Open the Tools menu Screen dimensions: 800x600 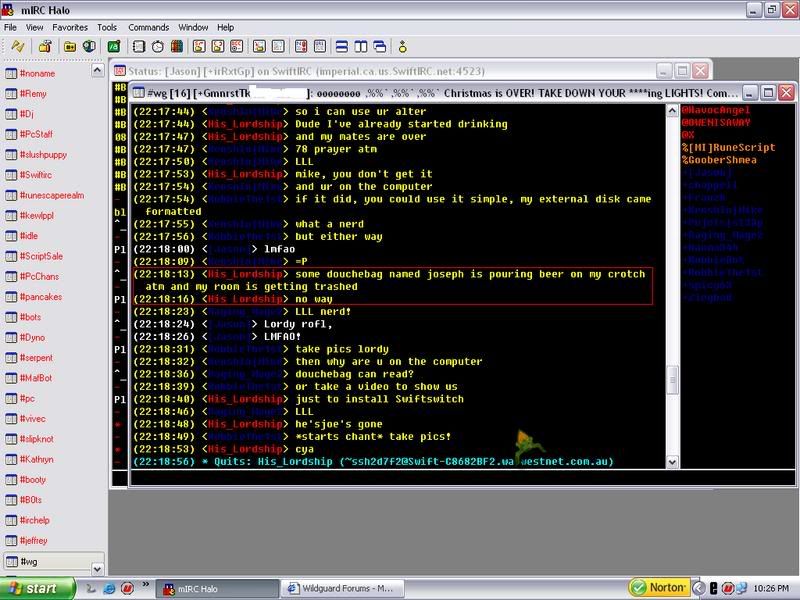[107, 27]
